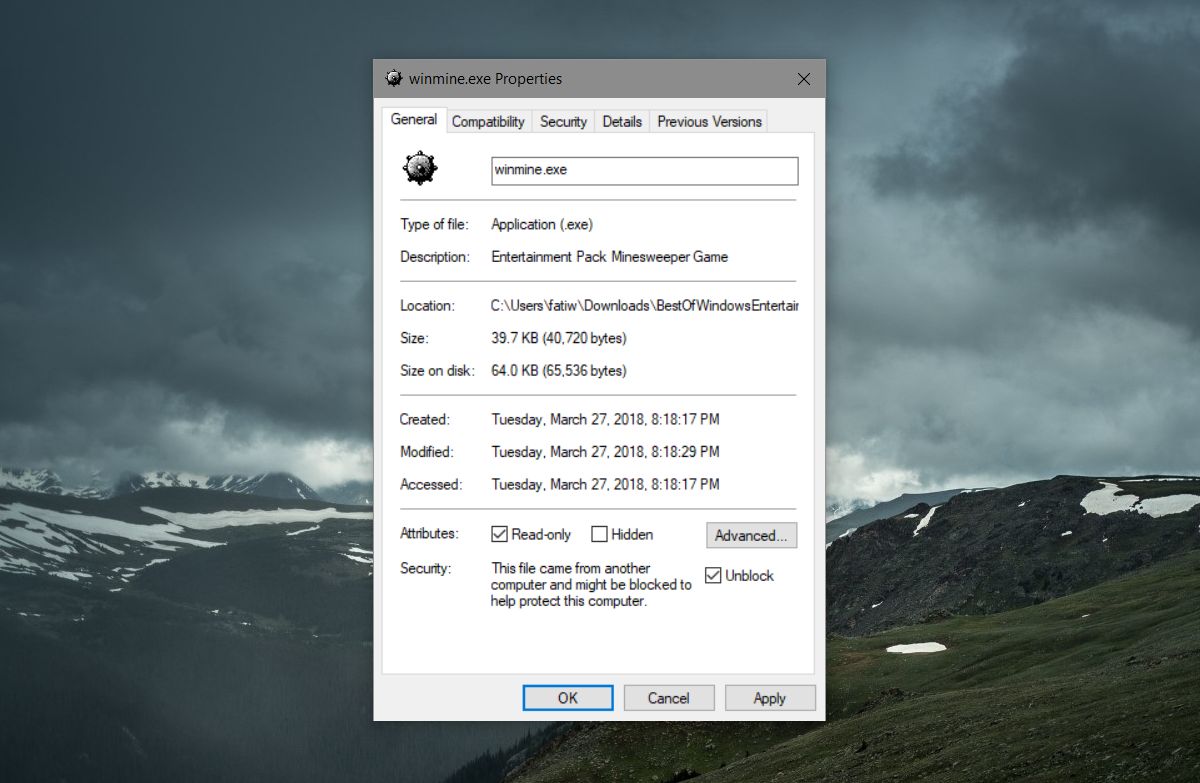Viewport: 1200px width, 783px height.
Task: Click the Application (.exe) file type text
Action: pos(542,224)
